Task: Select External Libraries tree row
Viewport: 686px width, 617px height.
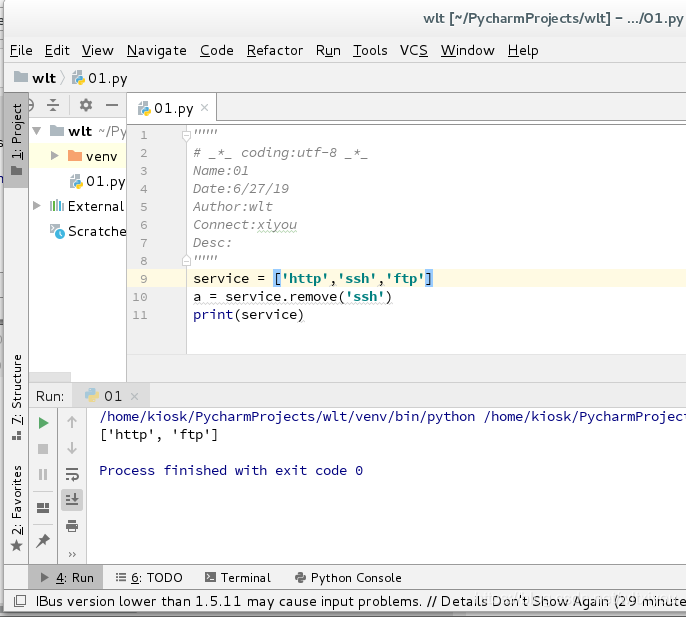Action: [x=78, y=206]
